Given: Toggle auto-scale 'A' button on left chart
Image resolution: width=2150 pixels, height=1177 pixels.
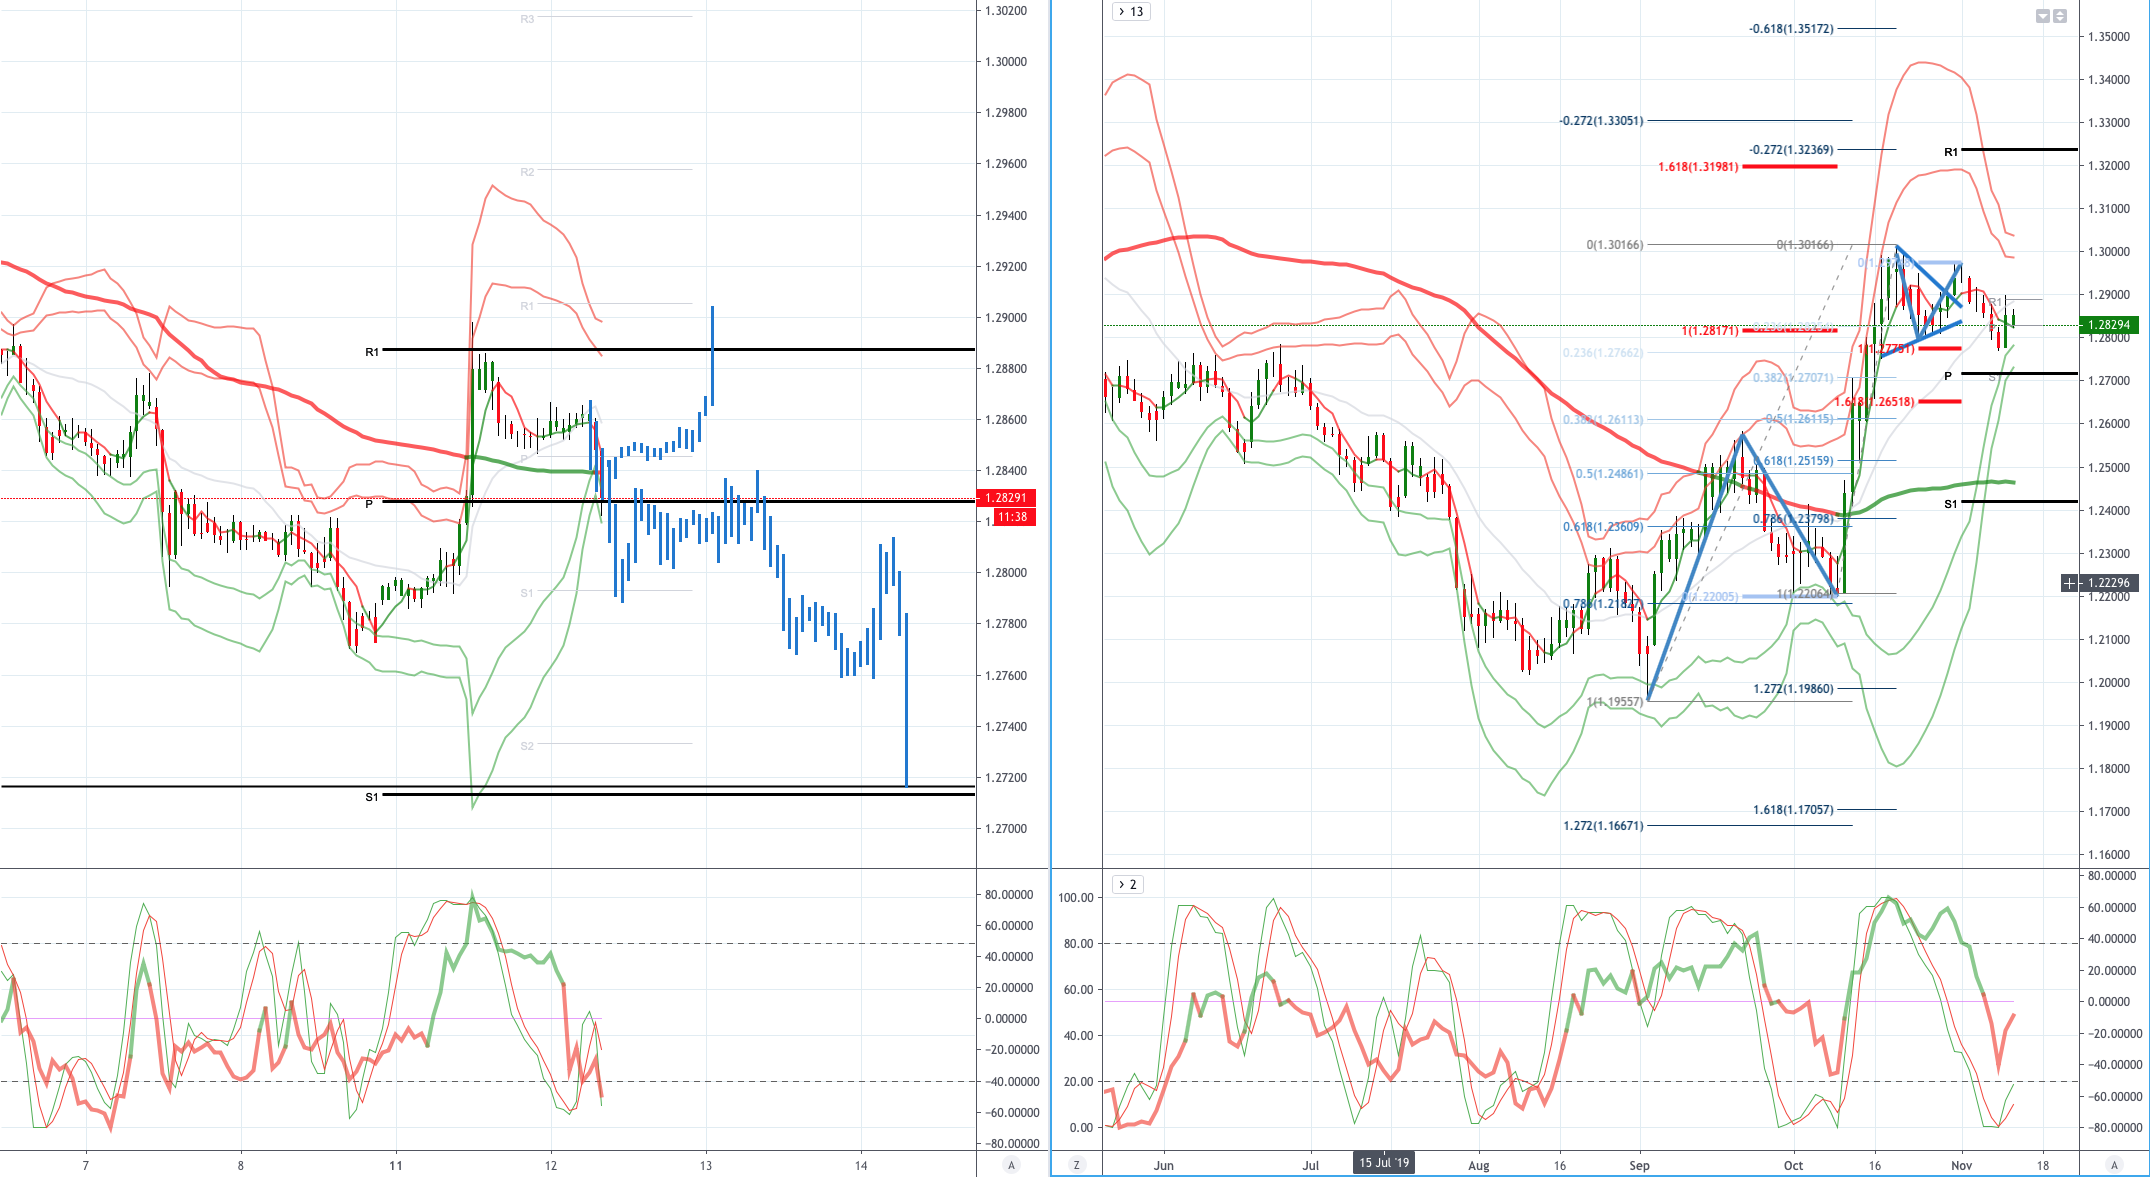Looking at the screenshot, I should pyautogui.click(x=1011, y=1165).
